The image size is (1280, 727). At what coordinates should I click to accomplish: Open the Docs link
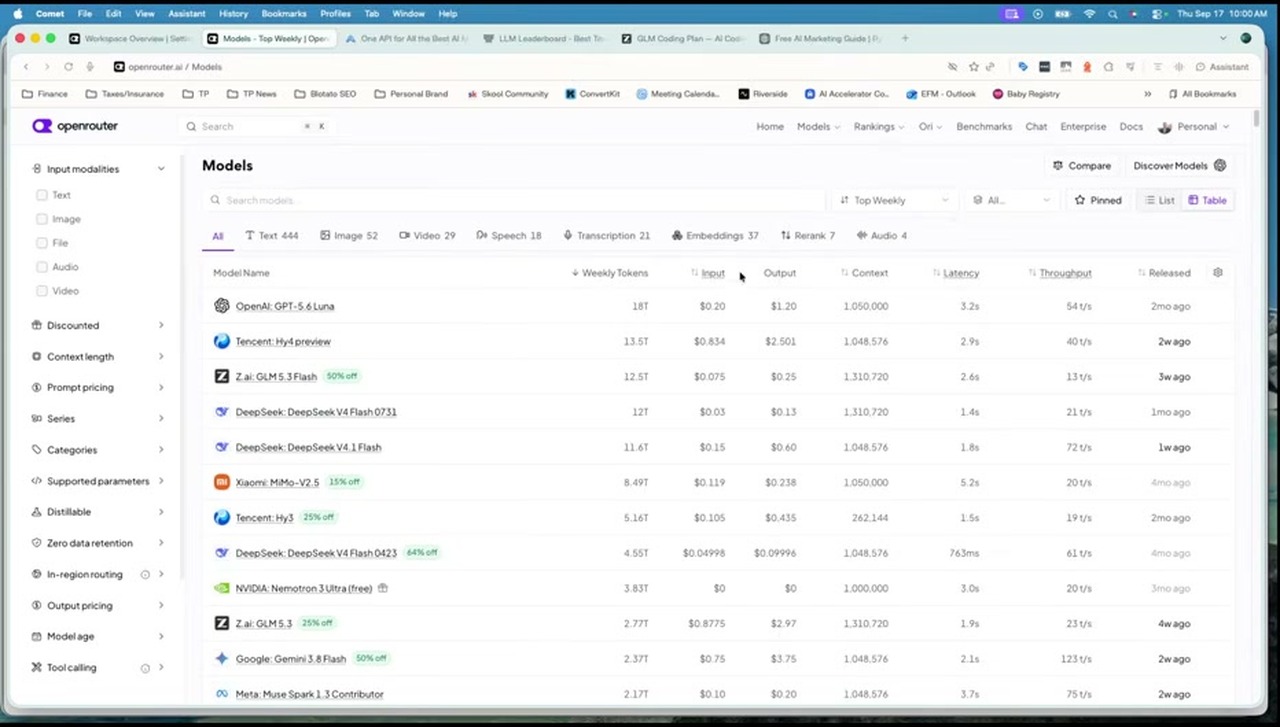[1131, 127]
